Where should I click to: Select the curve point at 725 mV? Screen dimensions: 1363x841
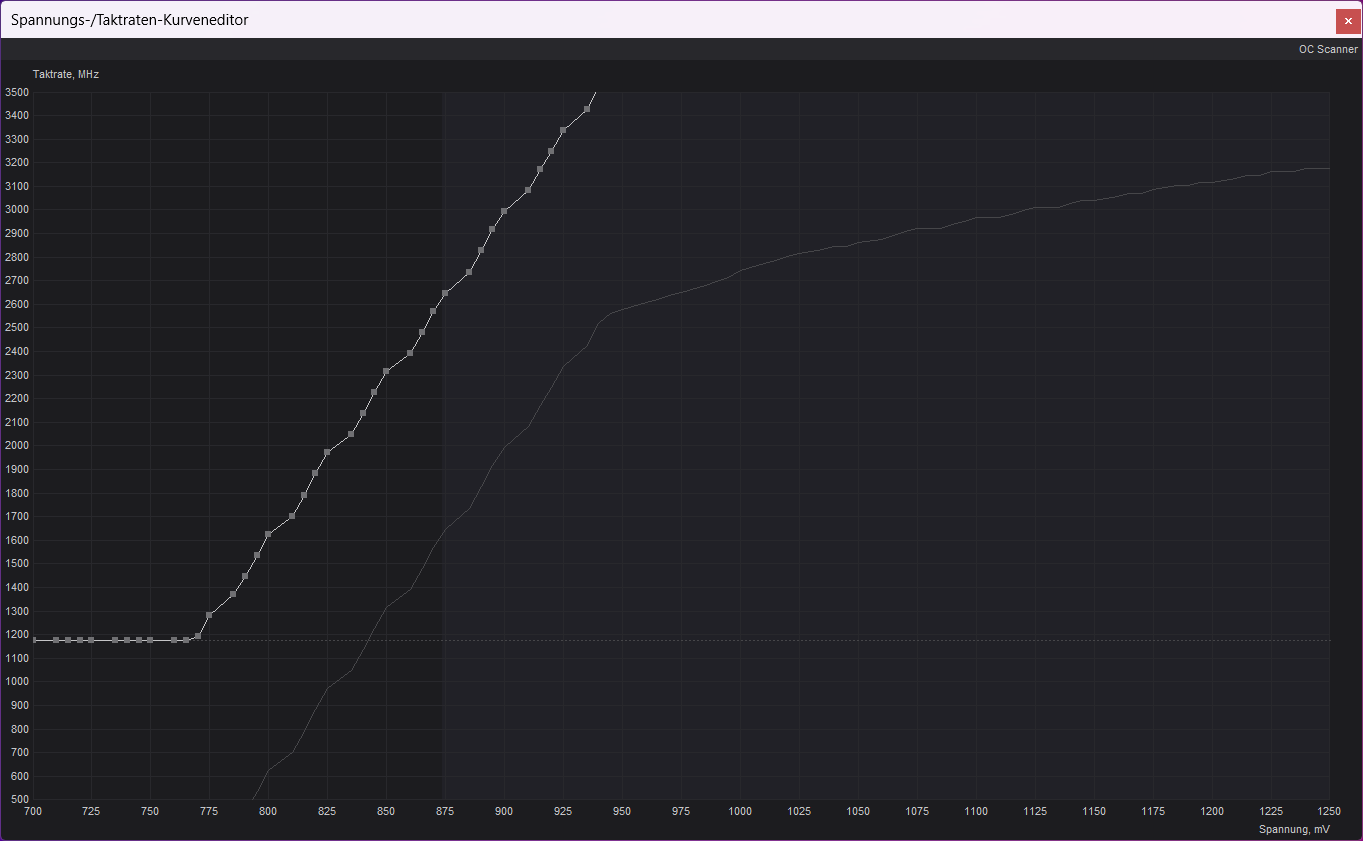pos(91,640)
